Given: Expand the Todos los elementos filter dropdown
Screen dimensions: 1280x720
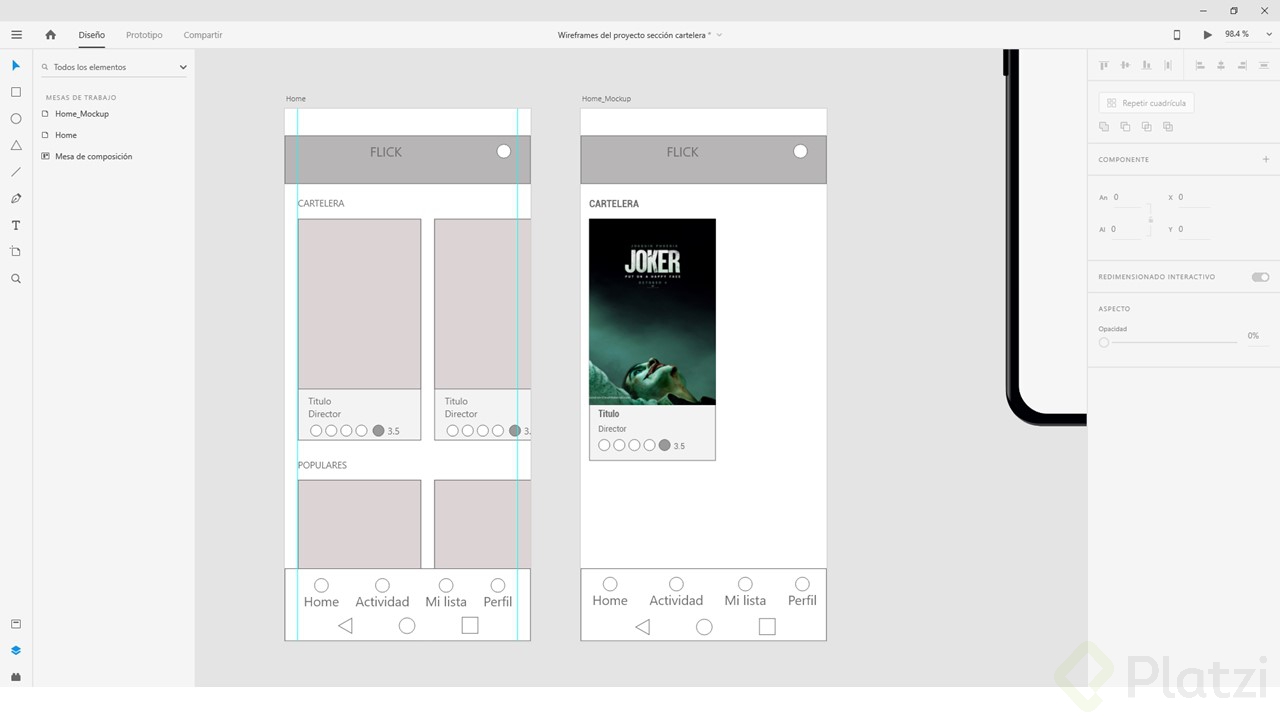Looking at the screenshot, I should click(x=183, y=67).
